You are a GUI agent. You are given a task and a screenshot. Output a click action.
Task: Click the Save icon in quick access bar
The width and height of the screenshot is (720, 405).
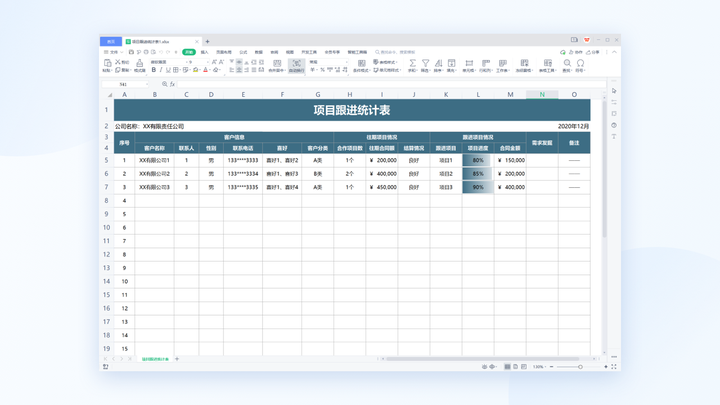pos(131,52)
